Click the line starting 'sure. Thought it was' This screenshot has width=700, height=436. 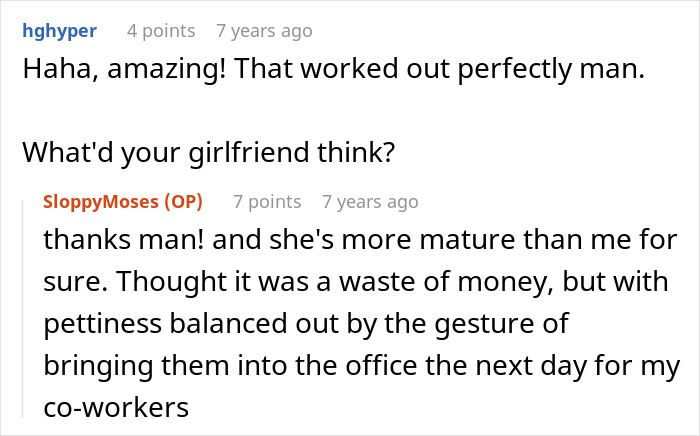(x=356, y=282)
